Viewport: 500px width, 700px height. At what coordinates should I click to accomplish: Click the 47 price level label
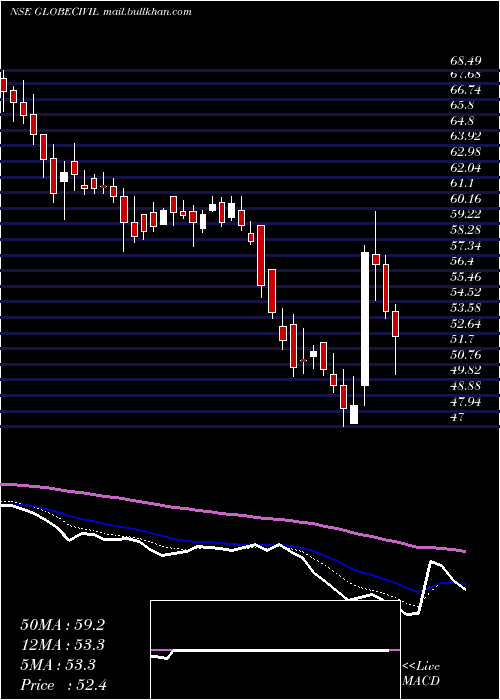click(457, 417)
